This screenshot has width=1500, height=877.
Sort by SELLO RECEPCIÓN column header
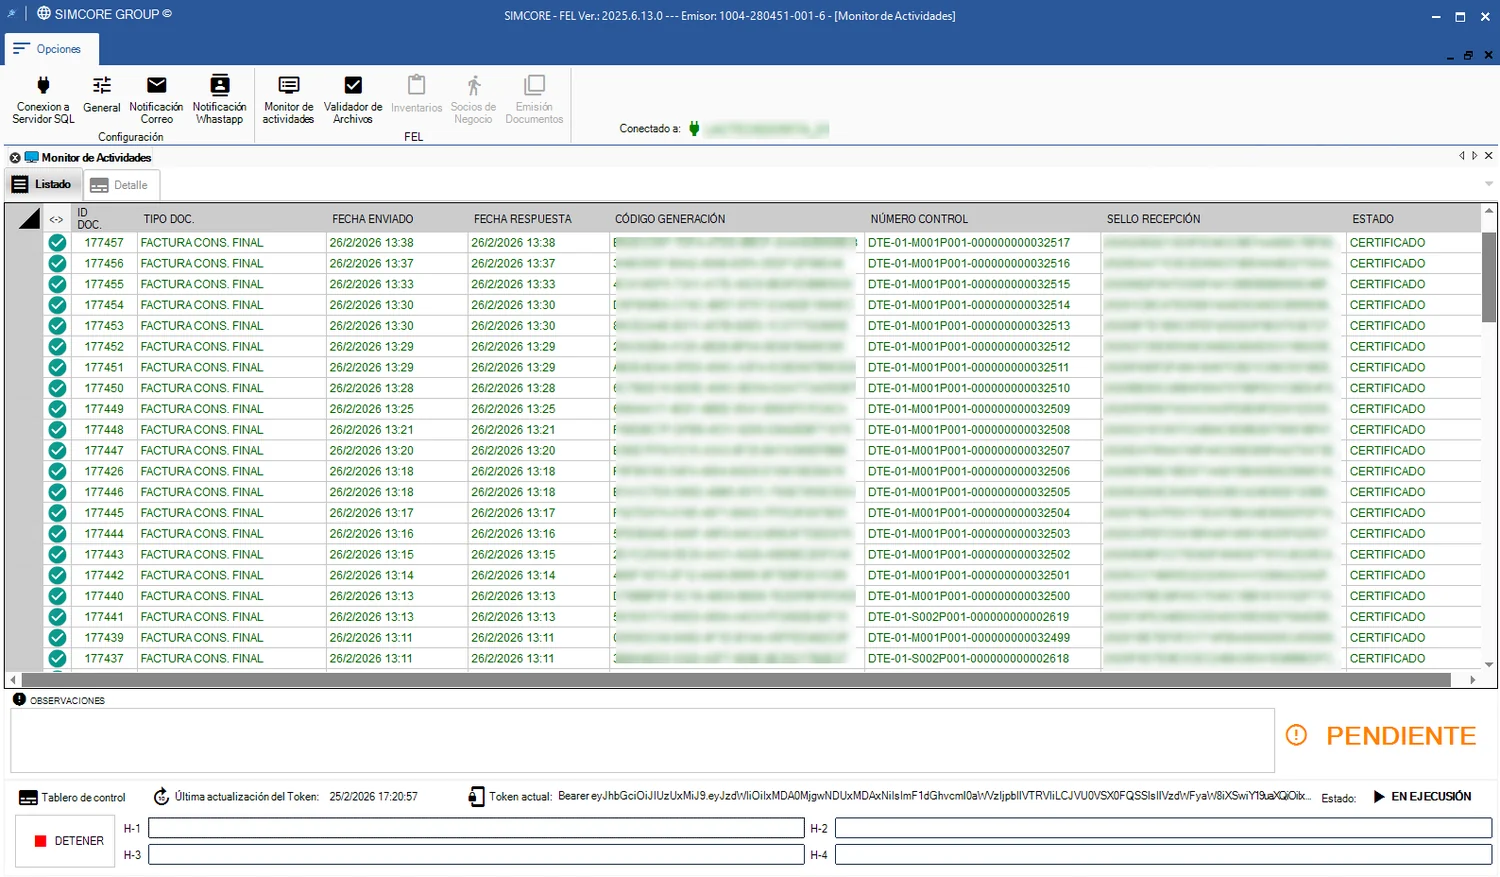pos(1153,219)
